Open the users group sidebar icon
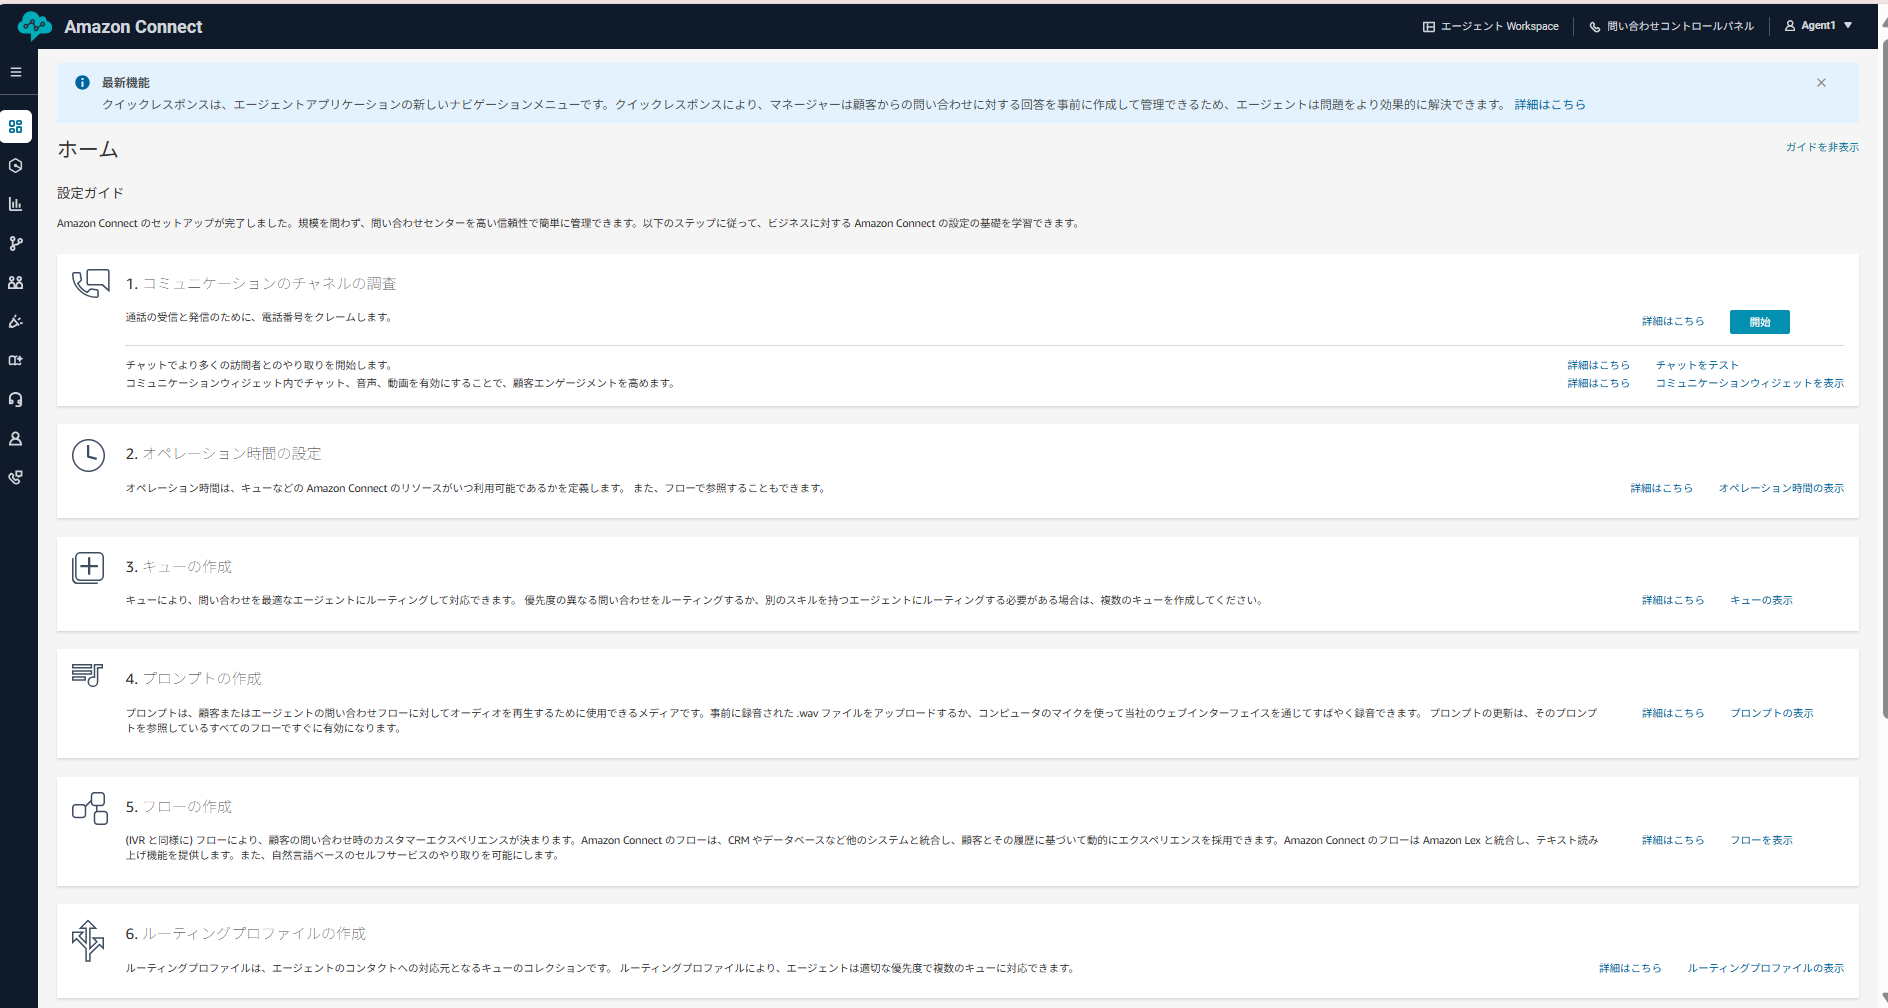1888x1008 pixels. coord(16,283)
